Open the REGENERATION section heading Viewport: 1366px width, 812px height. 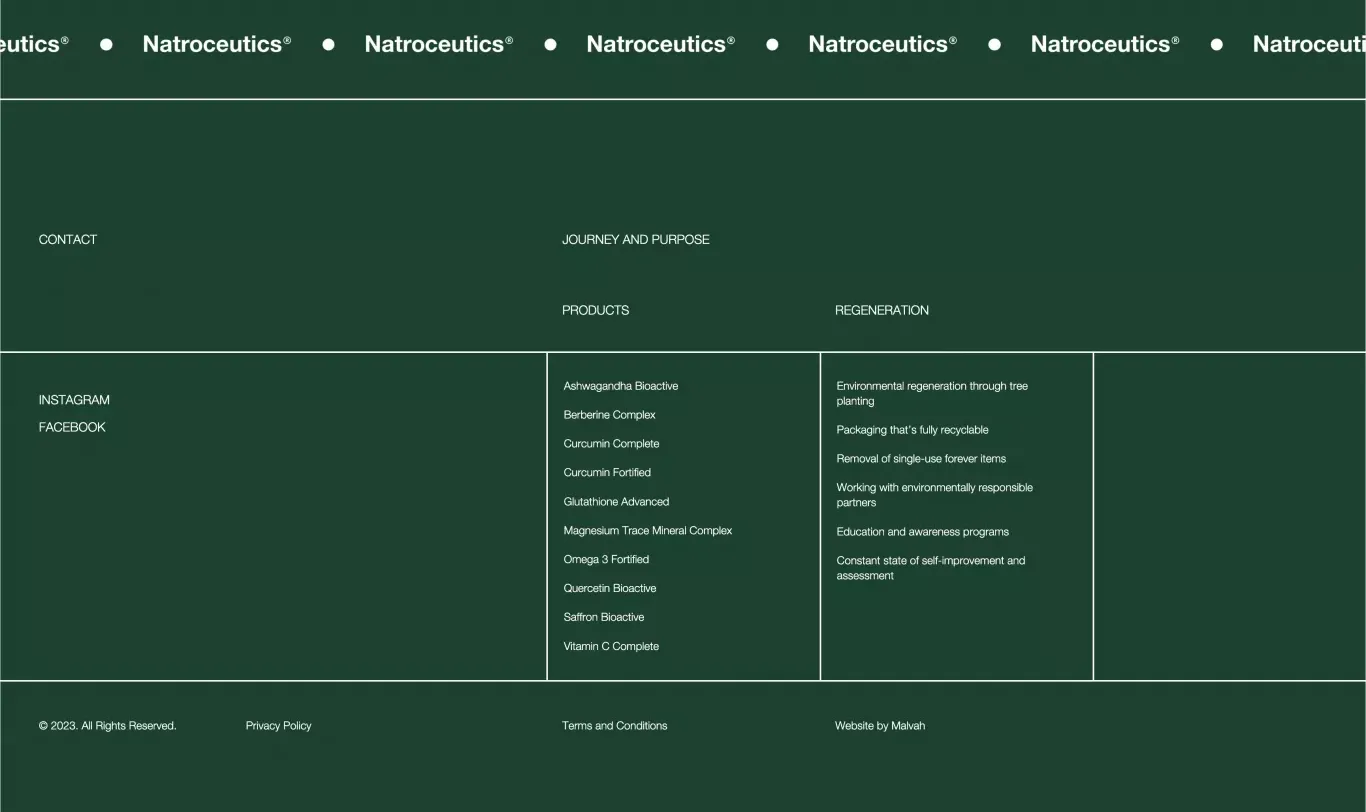[882, 311]
